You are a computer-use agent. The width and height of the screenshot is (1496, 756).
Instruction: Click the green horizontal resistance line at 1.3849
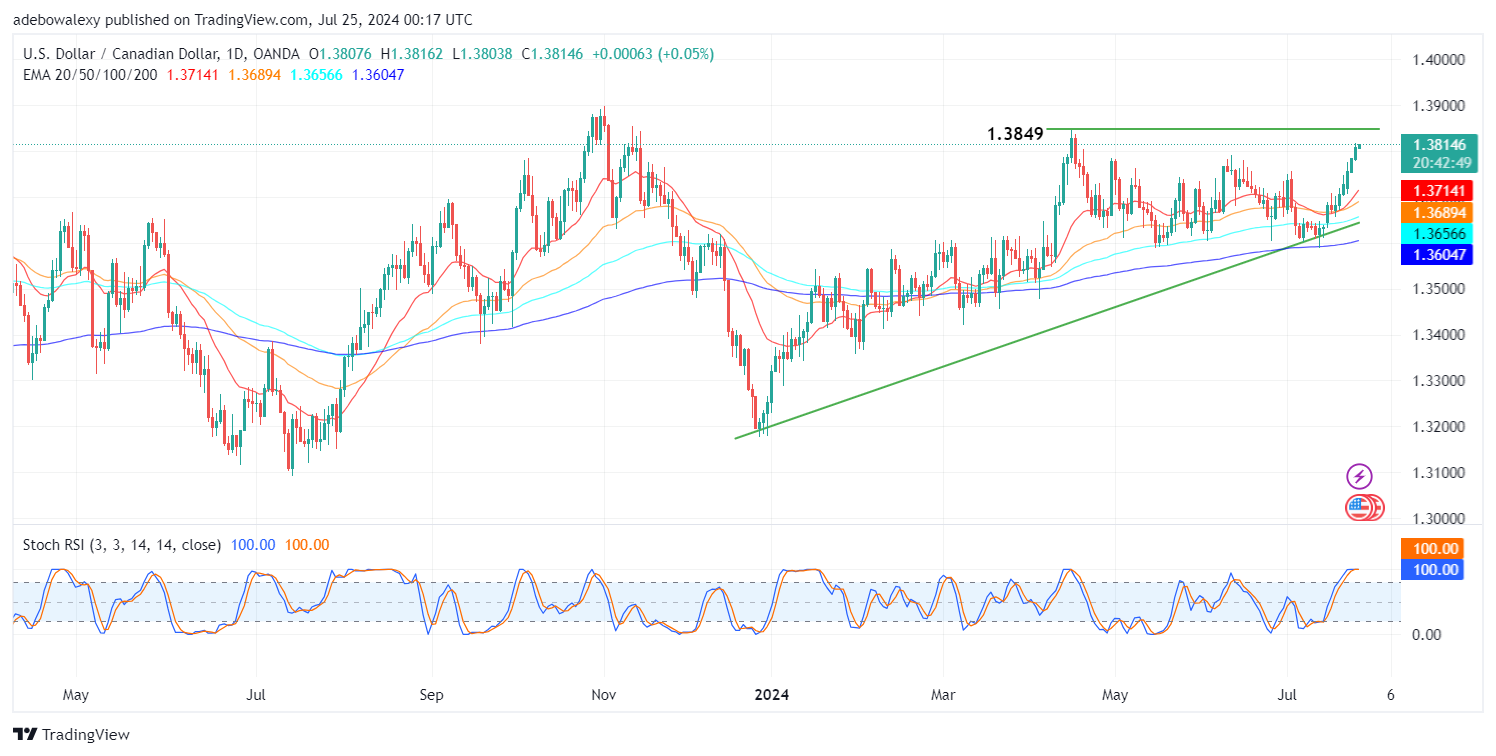coord(1213,129)
